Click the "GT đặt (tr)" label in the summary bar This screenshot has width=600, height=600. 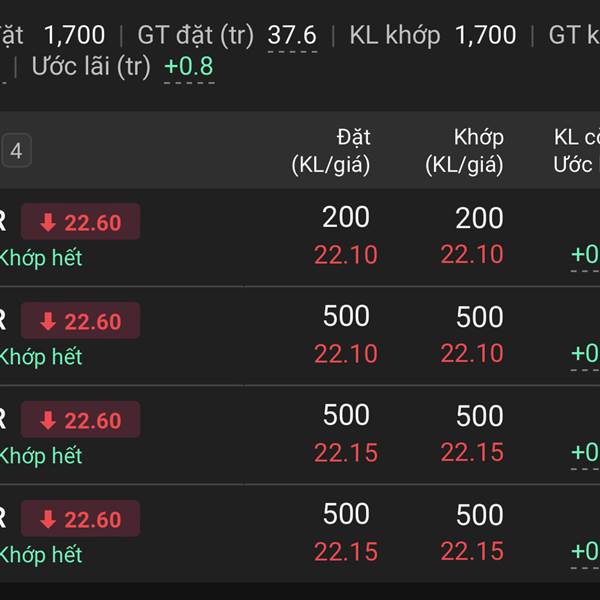196,36
